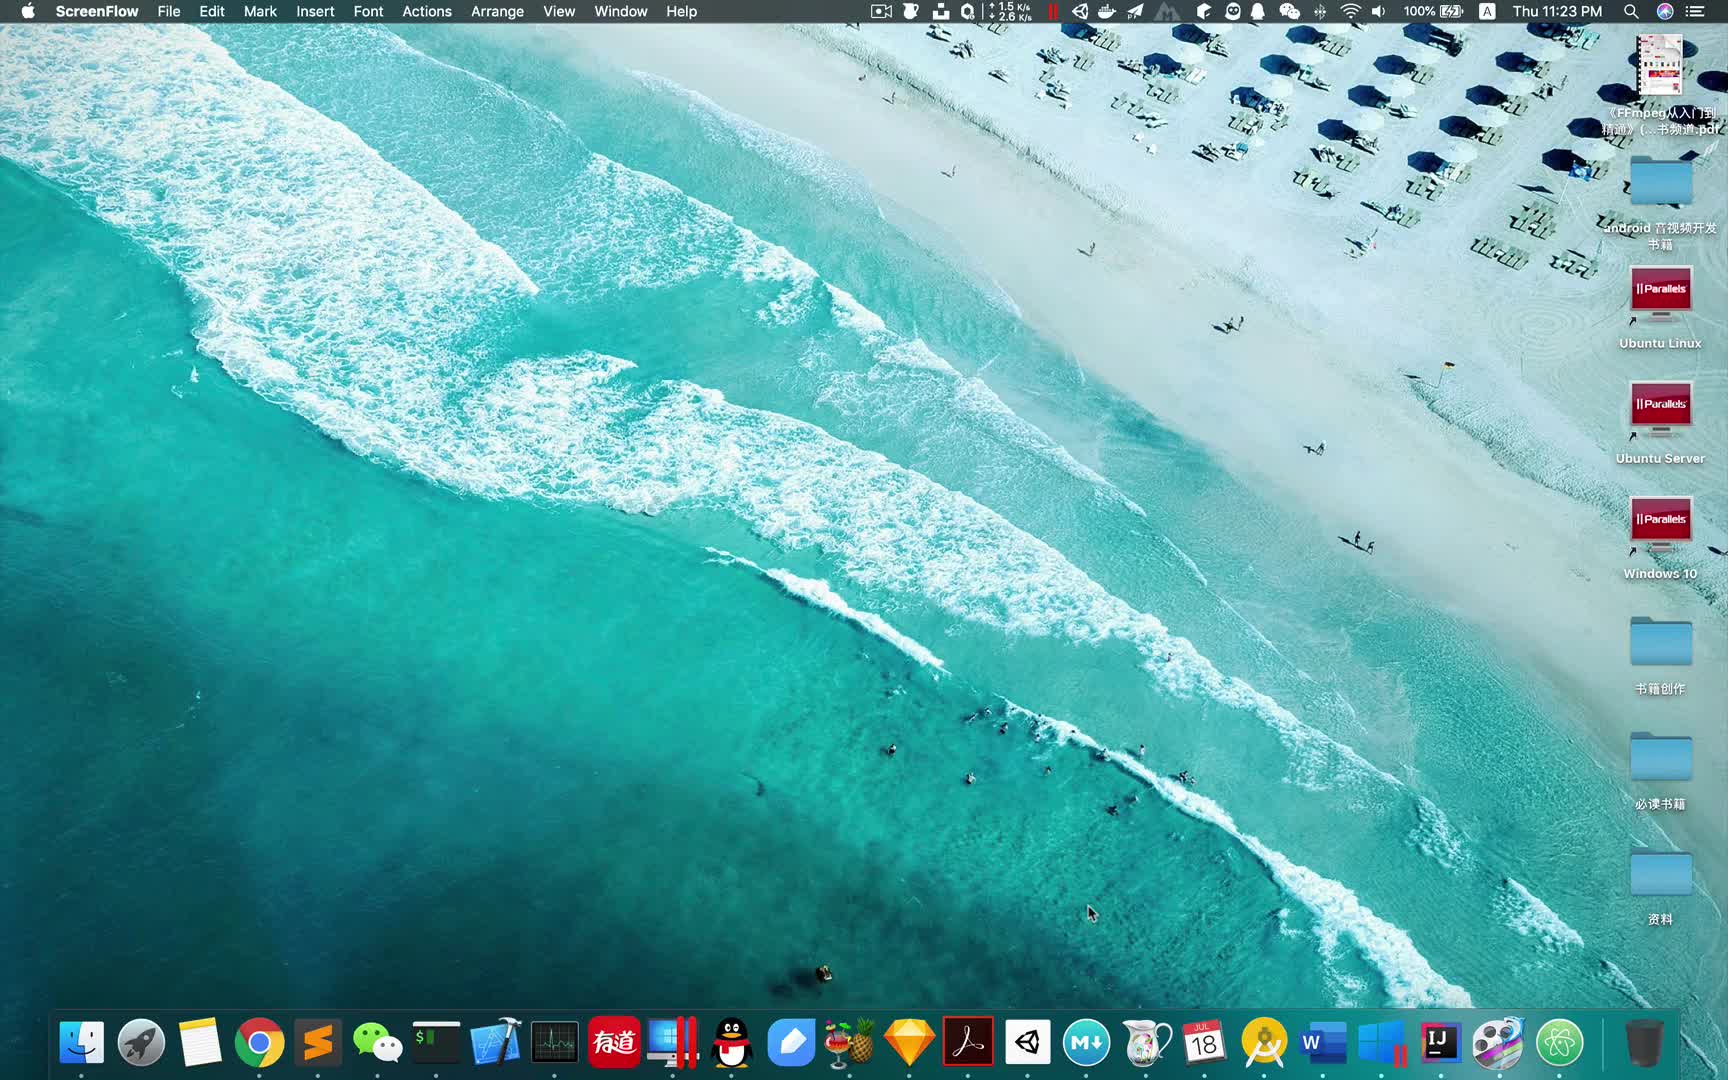Open the File menu
This screenshot has height=1080, width=1728.
[x=169, y=11]
